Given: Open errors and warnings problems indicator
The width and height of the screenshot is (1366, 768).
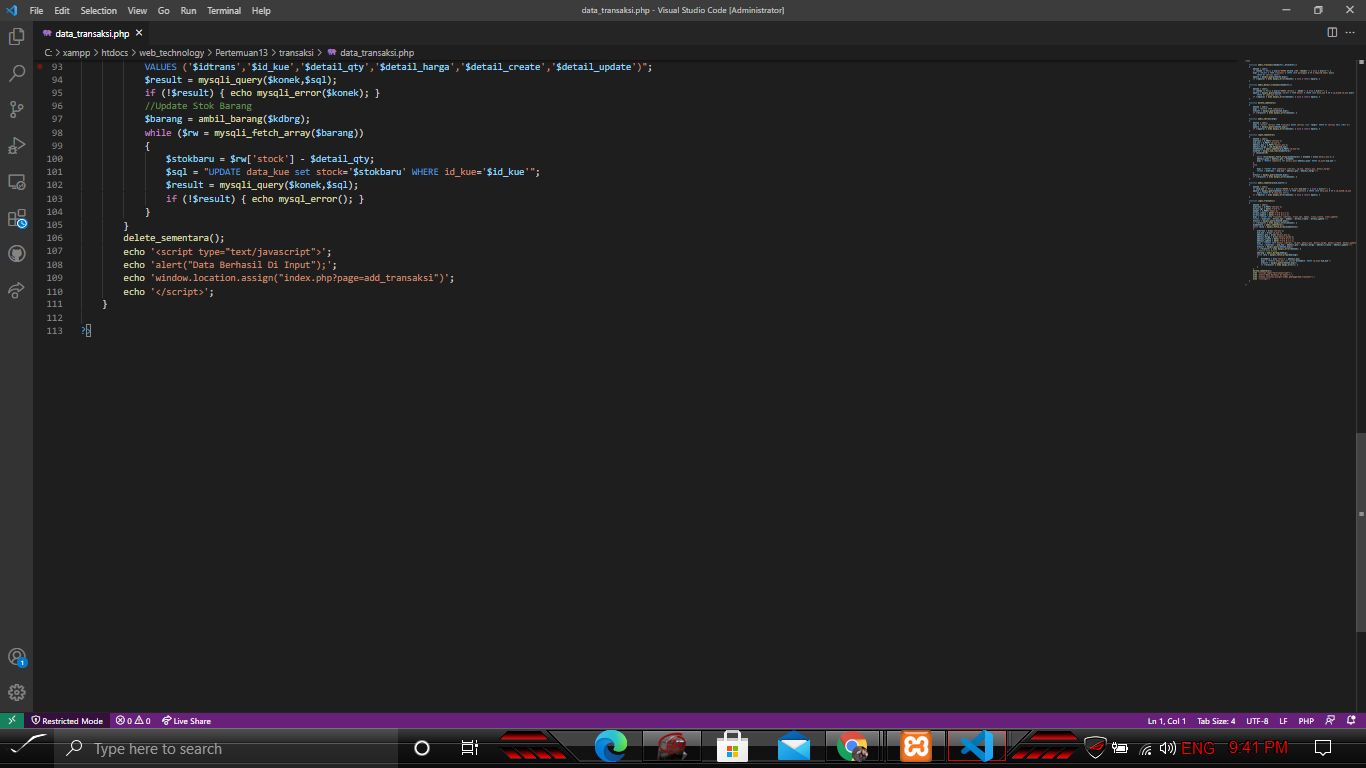Looking at the screenshot, I should [132, 720].
